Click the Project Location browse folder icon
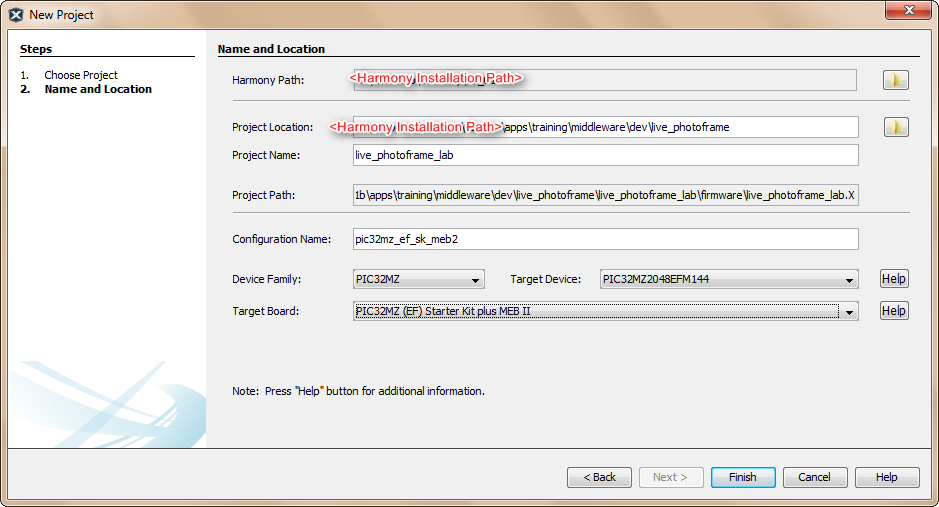 (x=895, y=127)
